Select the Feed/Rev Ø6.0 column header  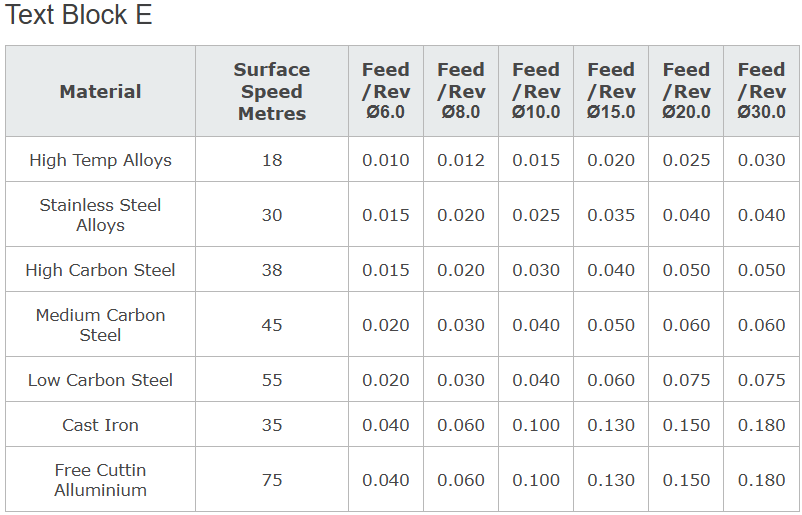pyautogui.click(x=386, y=91)
